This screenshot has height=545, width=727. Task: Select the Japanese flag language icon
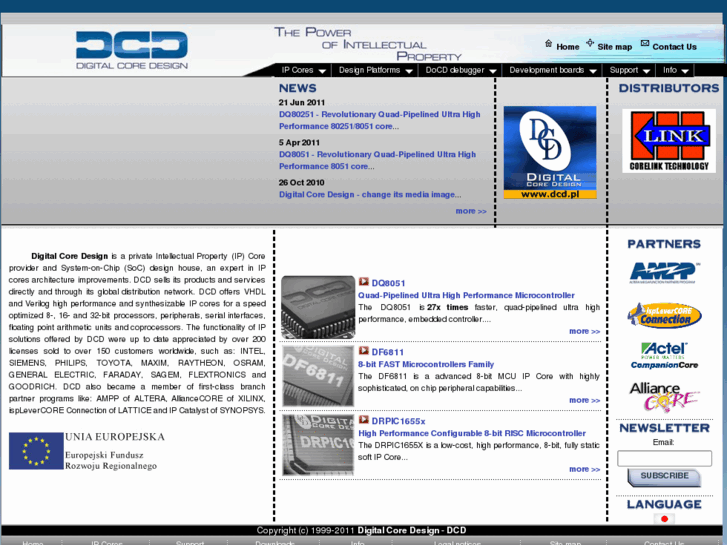tap(664, 519)
